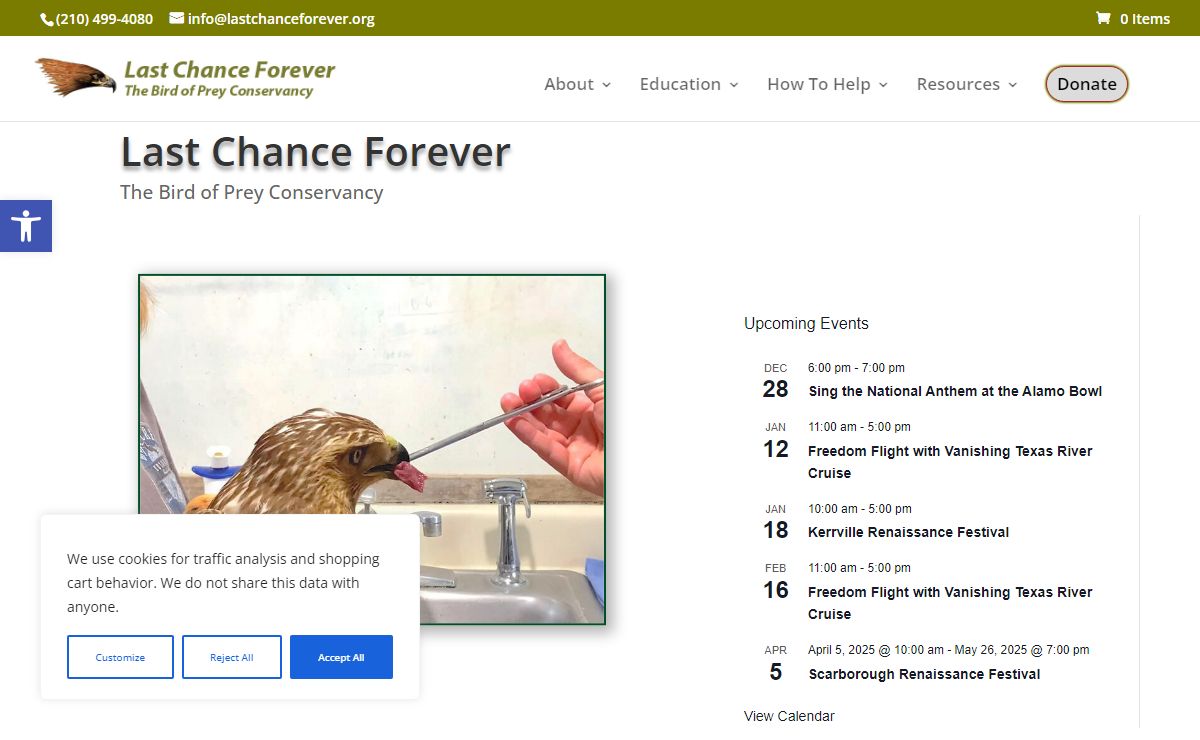Click the hawk feeding photo
The width and height of the screenshot is (1200, 740).
pyautogui.click(x=372, y=449)
